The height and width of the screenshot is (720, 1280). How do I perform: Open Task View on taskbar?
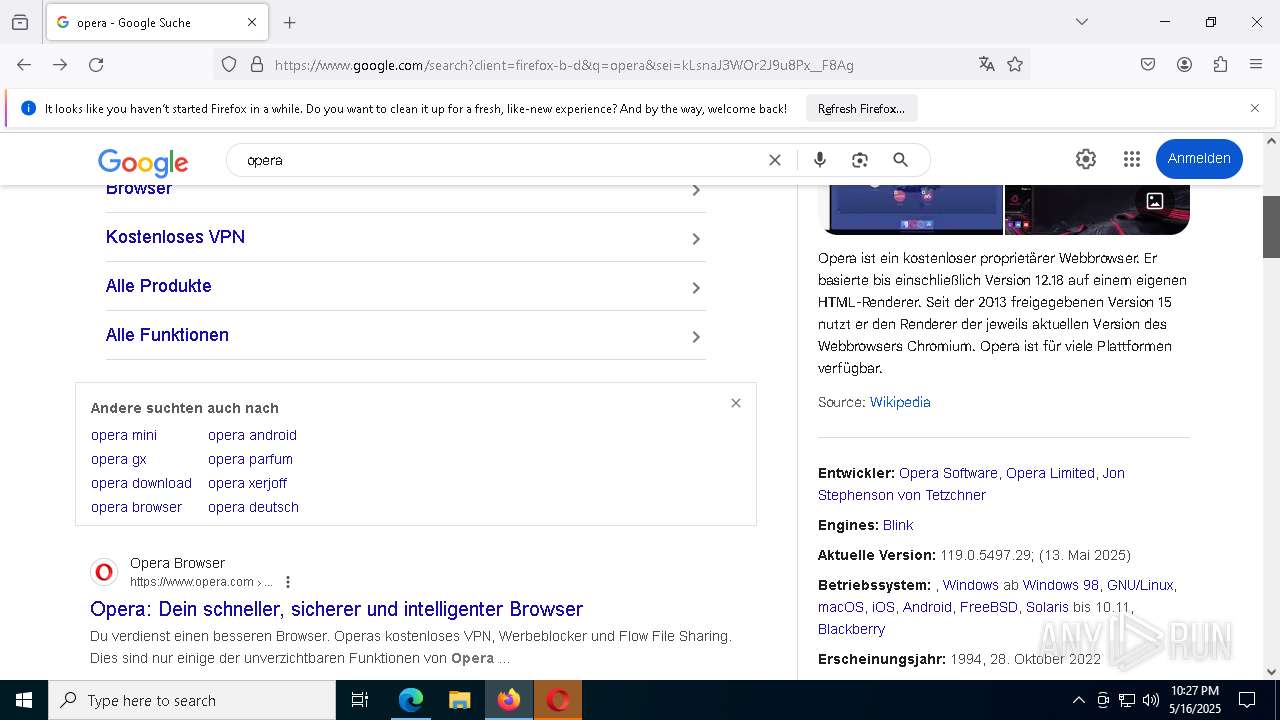click(360, 700)
